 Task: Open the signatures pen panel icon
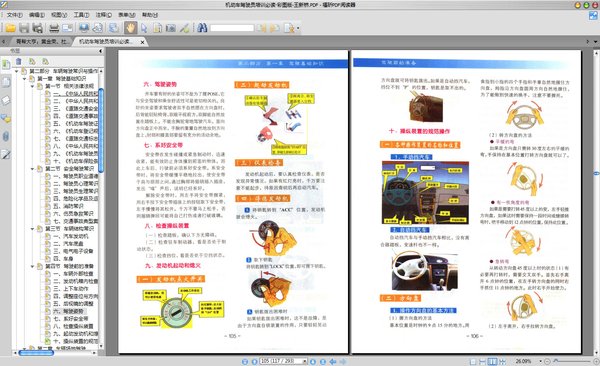click(6, 154)
